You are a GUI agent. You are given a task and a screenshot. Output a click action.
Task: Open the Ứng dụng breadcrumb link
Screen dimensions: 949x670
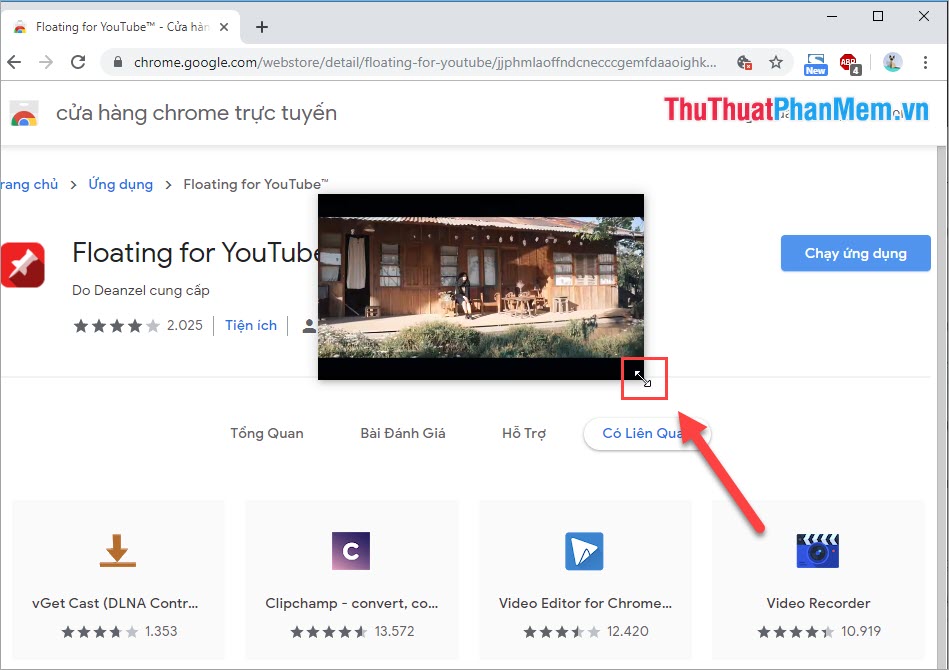(x=120, y=184)
